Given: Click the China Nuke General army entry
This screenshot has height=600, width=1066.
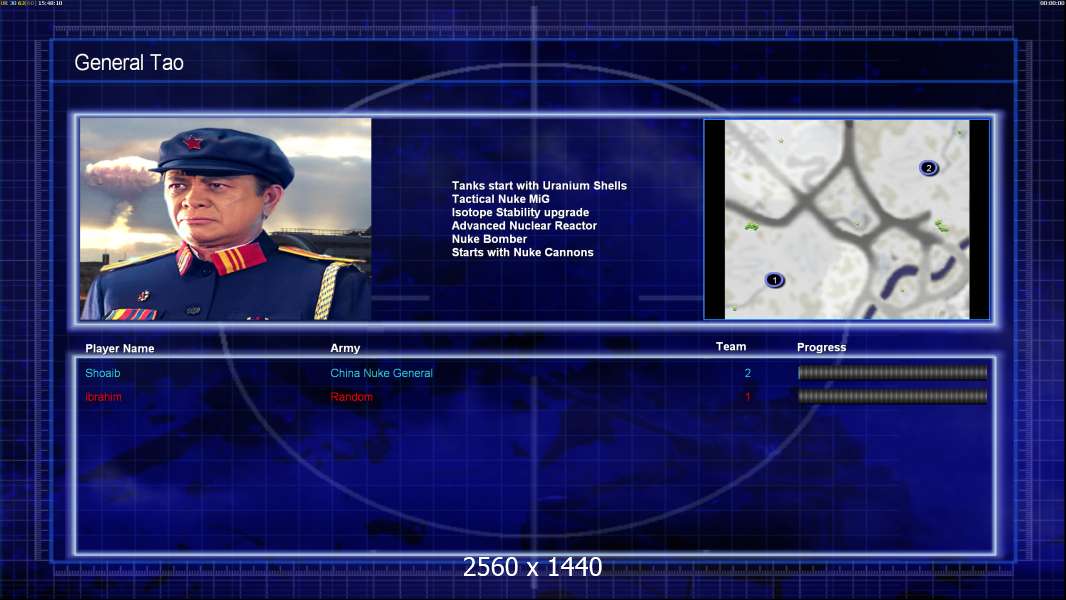Looking at the screenshot, I should [x=381, y=374].
